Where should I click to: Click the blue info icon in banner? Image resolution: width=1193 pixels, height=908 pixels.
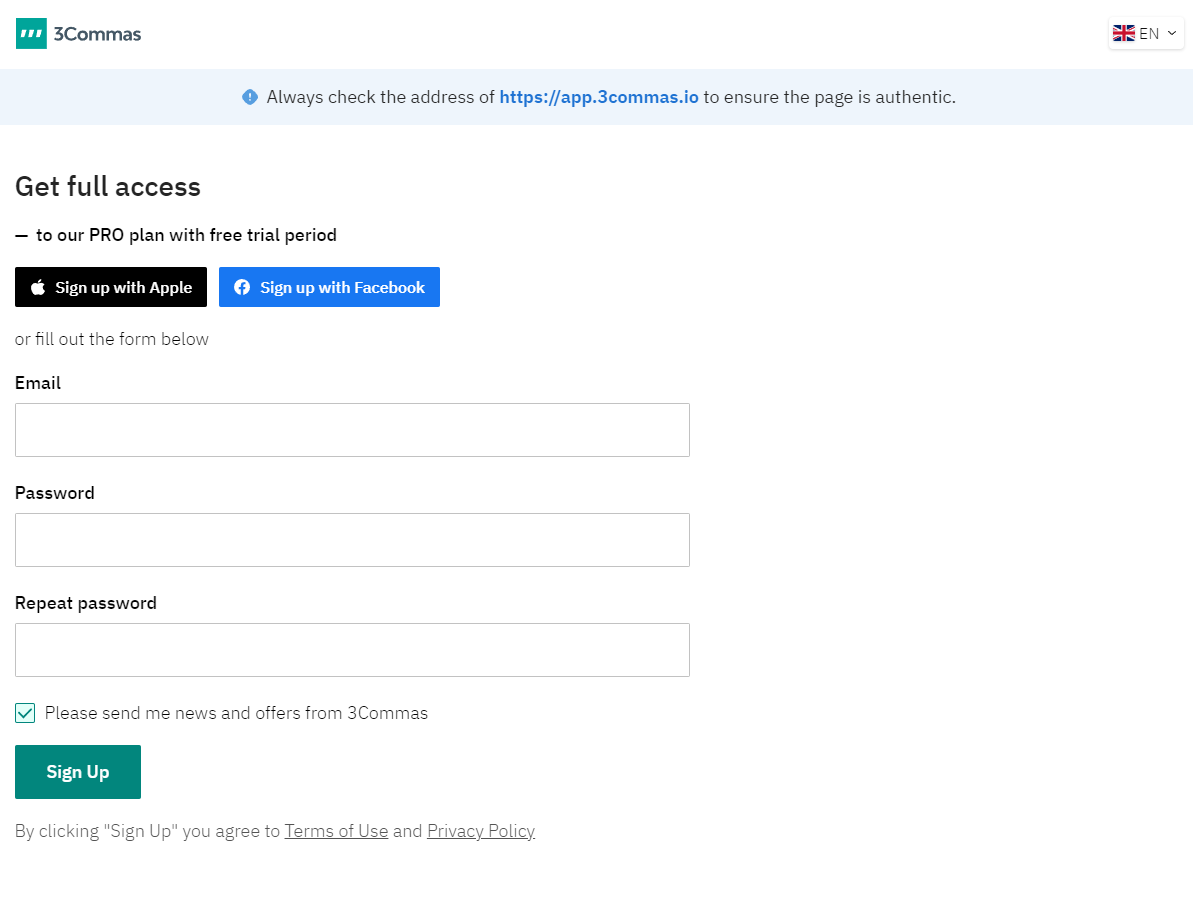tap(250, 97)
